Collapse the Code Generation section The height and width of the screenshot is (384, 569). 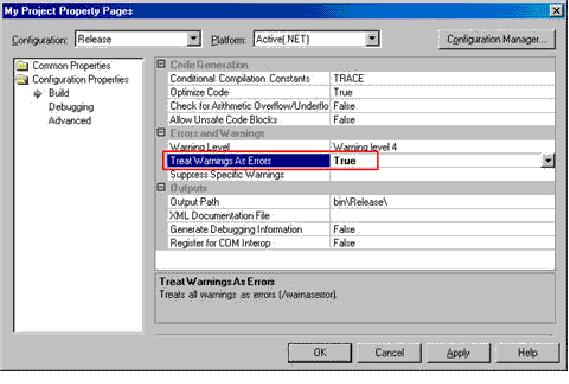[x=161, y=64]
